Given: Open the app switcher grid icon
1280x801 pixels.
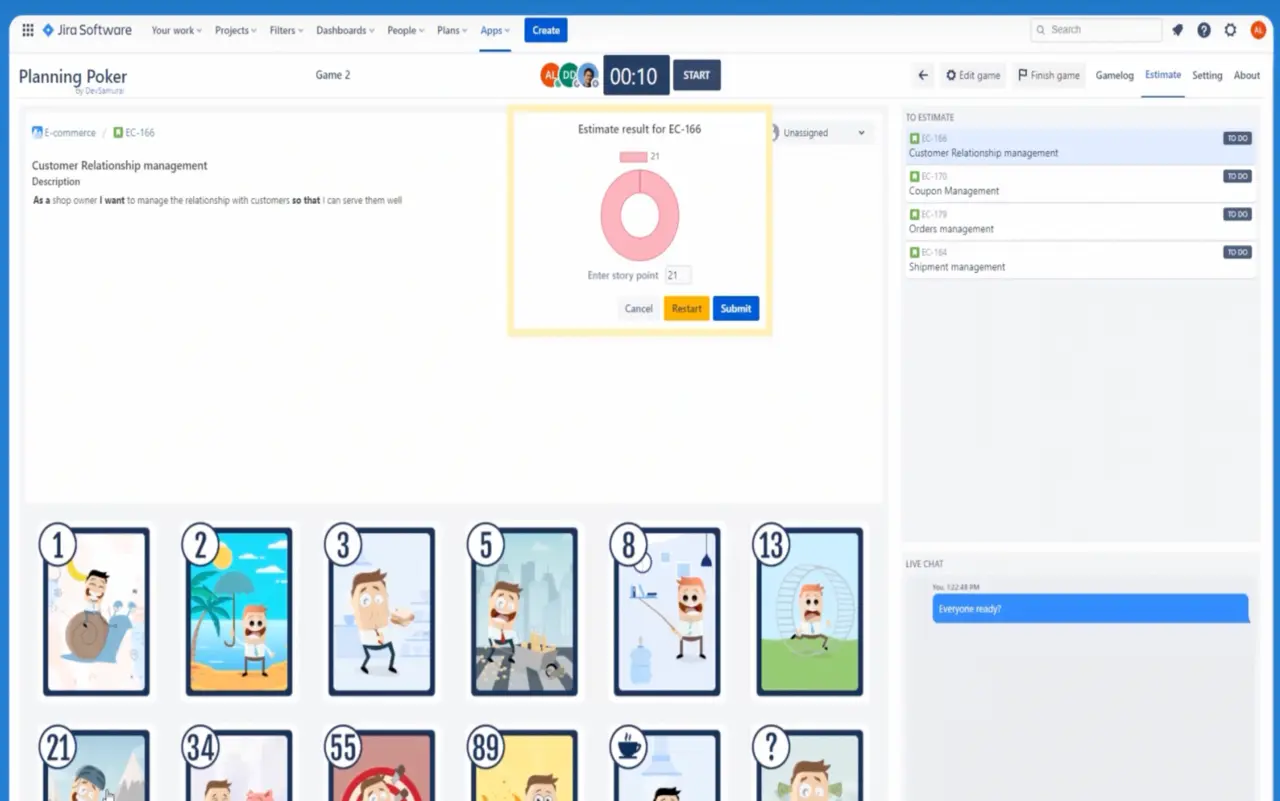Looking at the screenshot, I should (28, 30).
